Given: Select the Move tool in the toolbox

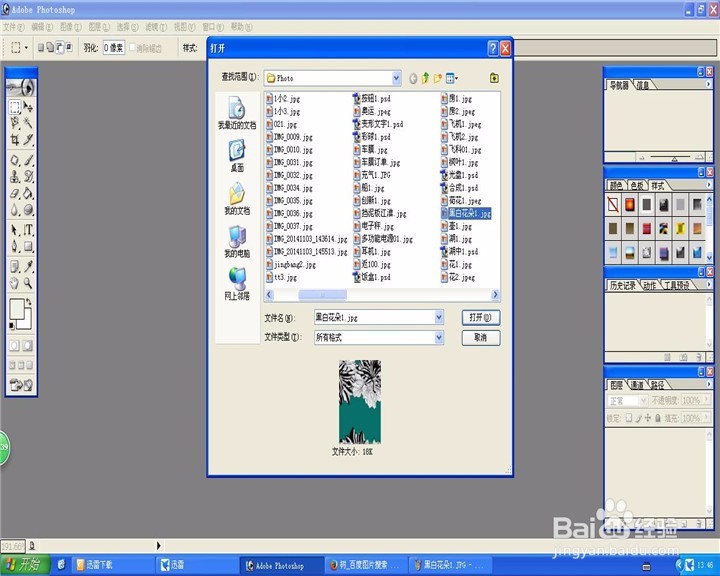Looking at the screenshot, I should 28,107.
